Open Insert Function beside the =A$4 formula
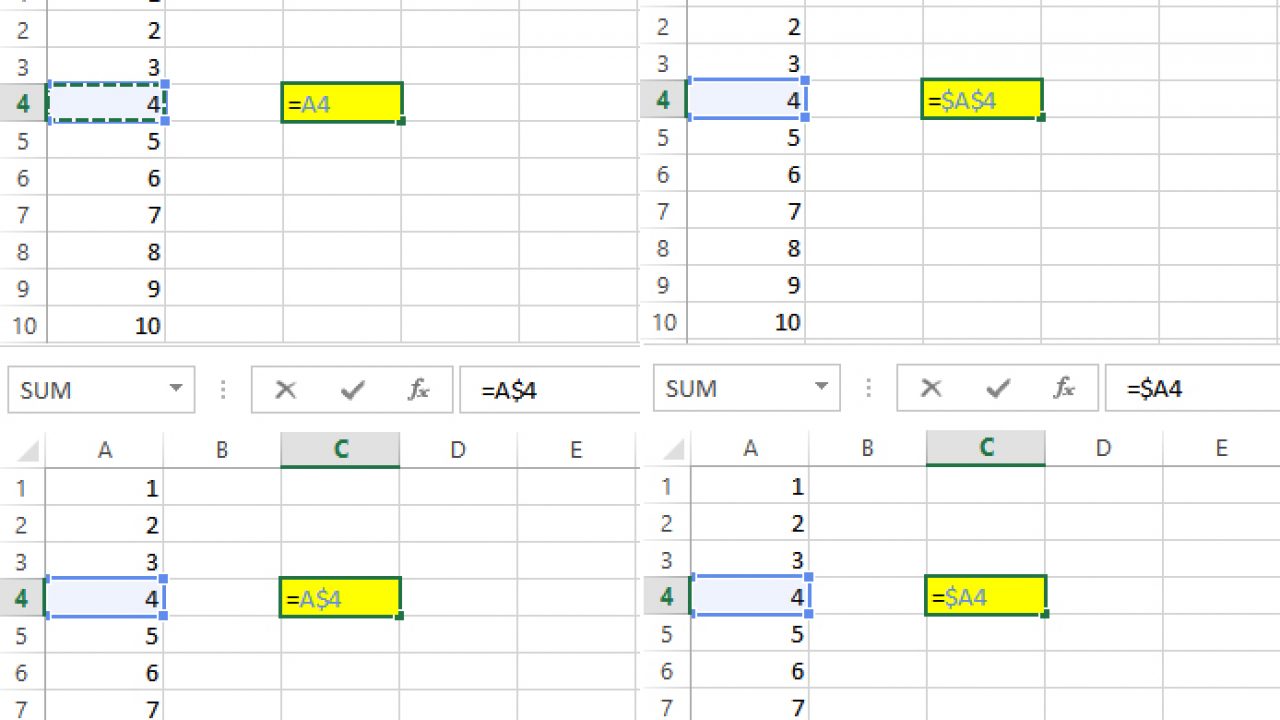Image resolution: width=1280 pixels, height=720 pixels. [418, 390]
